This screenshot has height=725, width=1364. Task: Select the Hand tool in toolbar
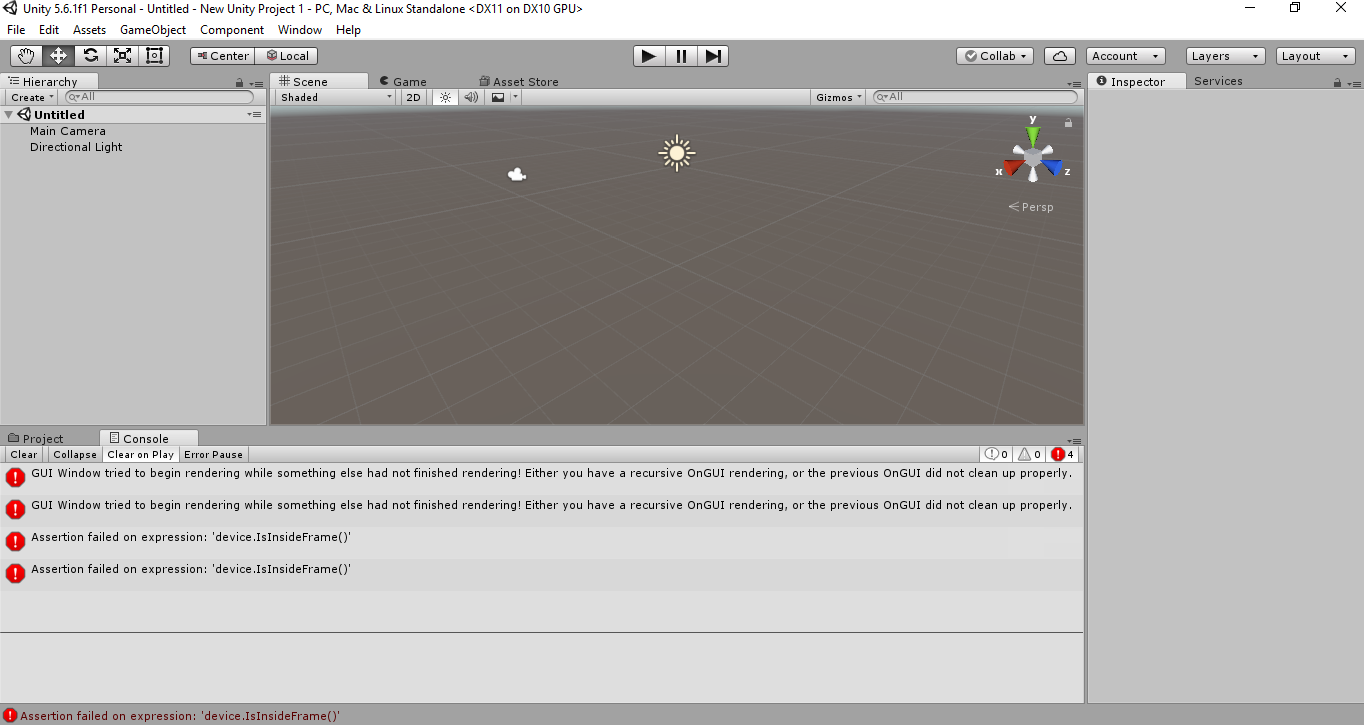click(x=26, y=55)
